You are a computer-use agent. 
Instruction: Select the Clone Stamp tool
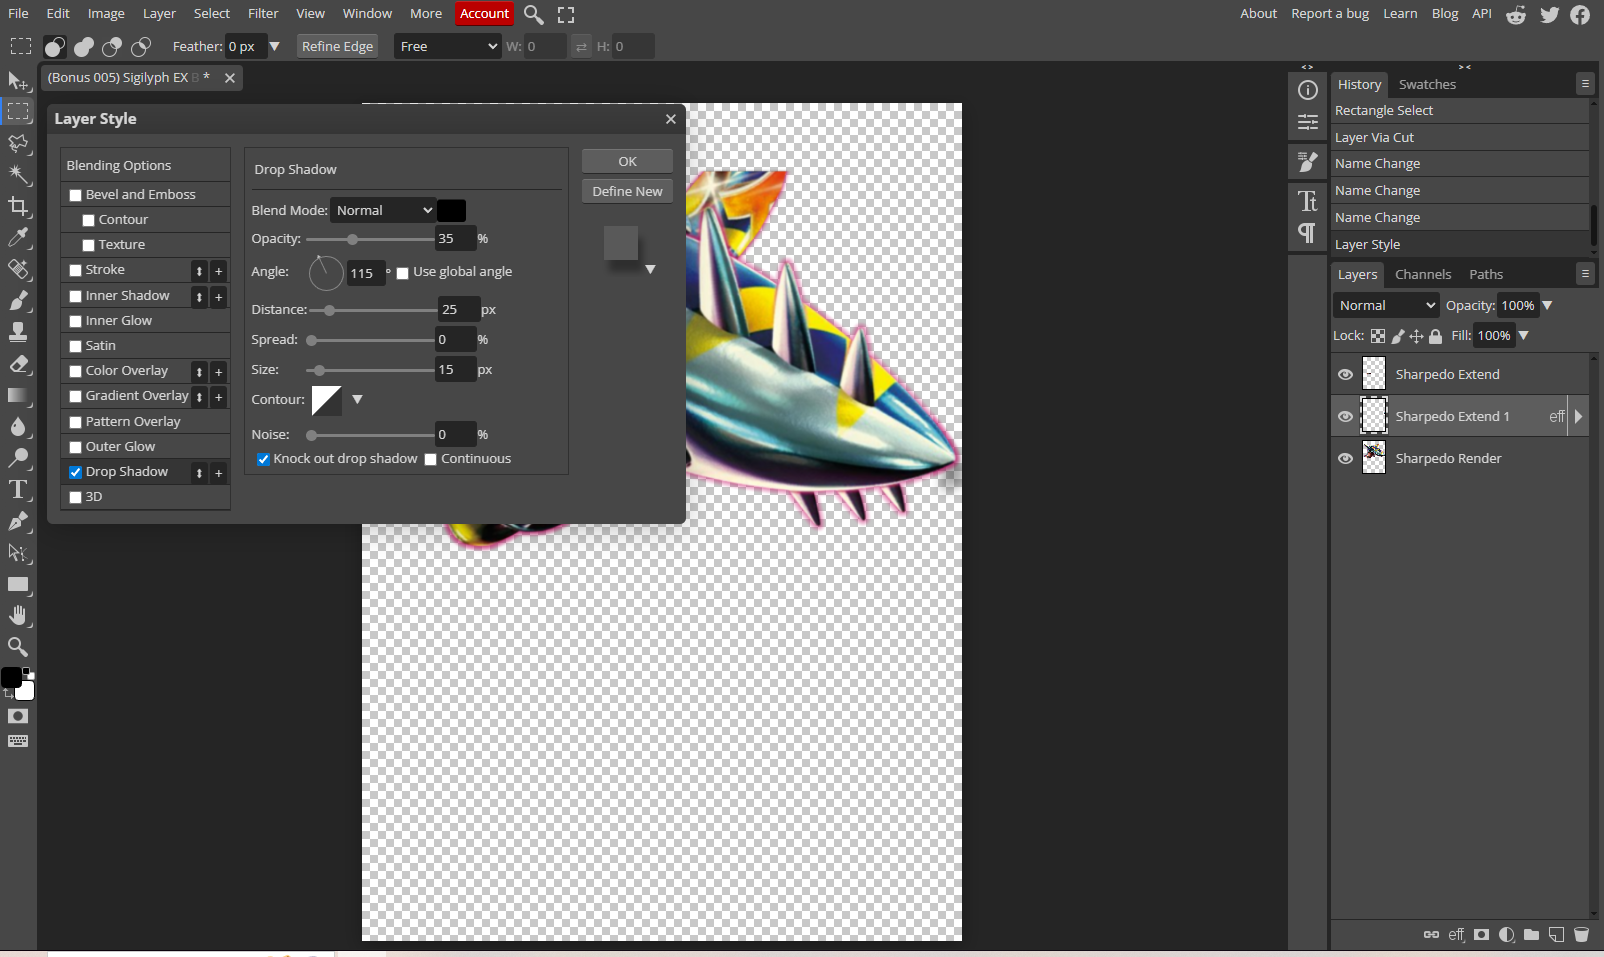coord(18,332)
